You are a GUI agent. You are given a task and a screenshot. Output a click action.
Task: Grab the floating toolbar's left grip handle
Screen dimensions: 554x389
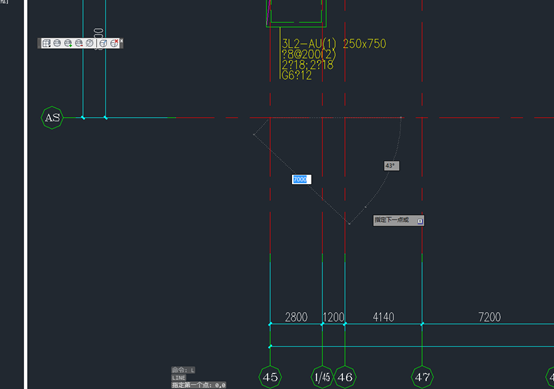tap(39, 43)
